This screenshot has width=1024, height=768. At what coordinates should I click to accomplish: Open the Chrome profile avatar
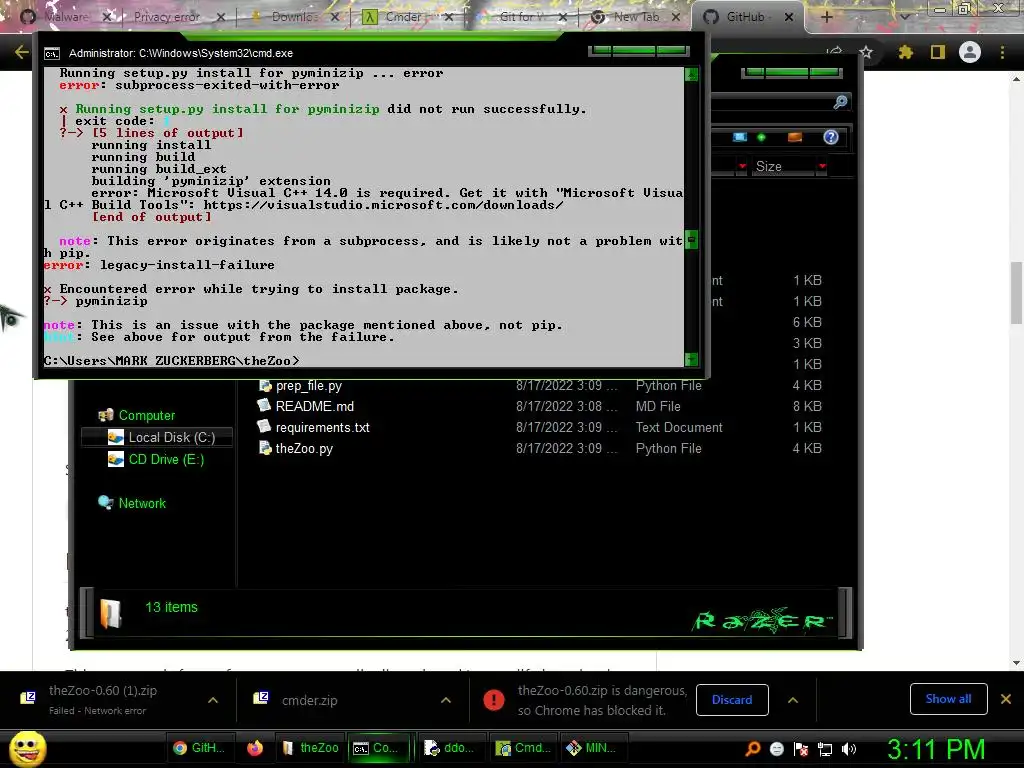[x=970, y=52]
